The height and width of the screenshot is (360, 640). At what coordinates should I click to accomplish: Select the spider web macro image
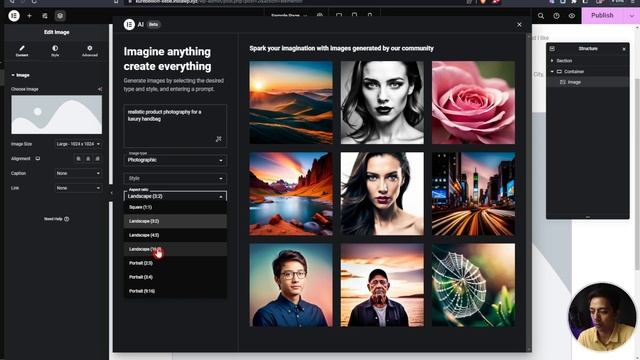(x=473, y=285)
